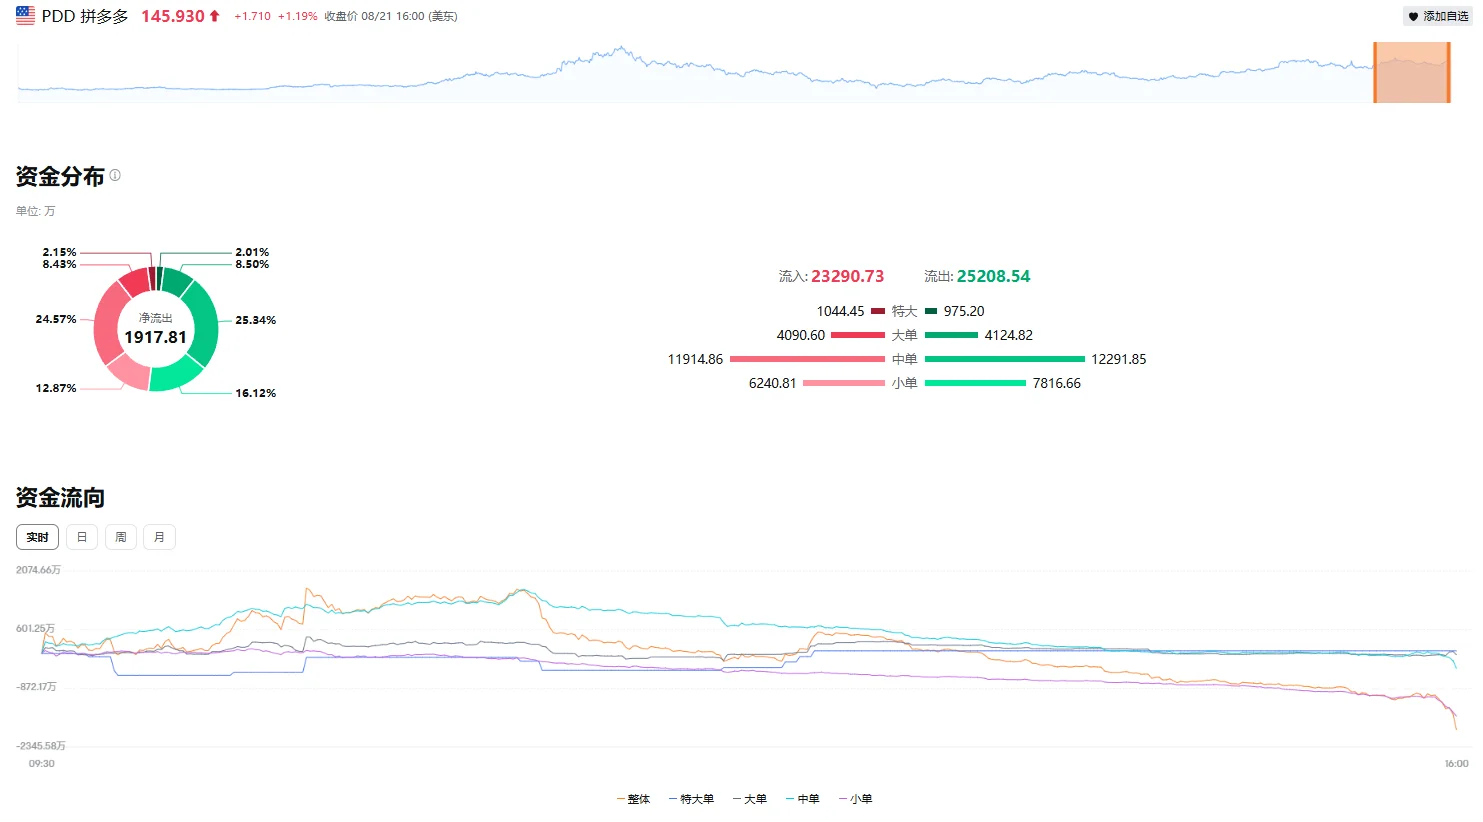Click the -2345.58万 axis label
Viewport: 1483px width, 822px height.
(x=41, y=746)
